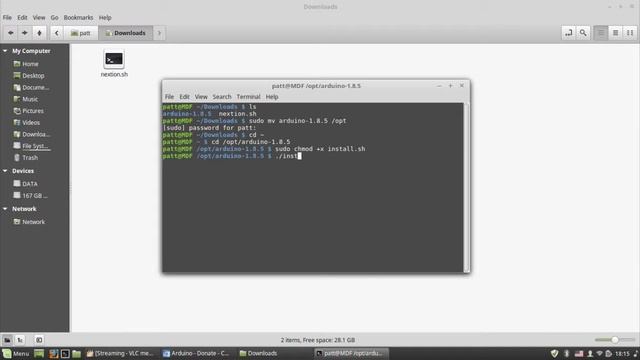
Task: Open update manager shield tray icon
Action: (554, 353)
